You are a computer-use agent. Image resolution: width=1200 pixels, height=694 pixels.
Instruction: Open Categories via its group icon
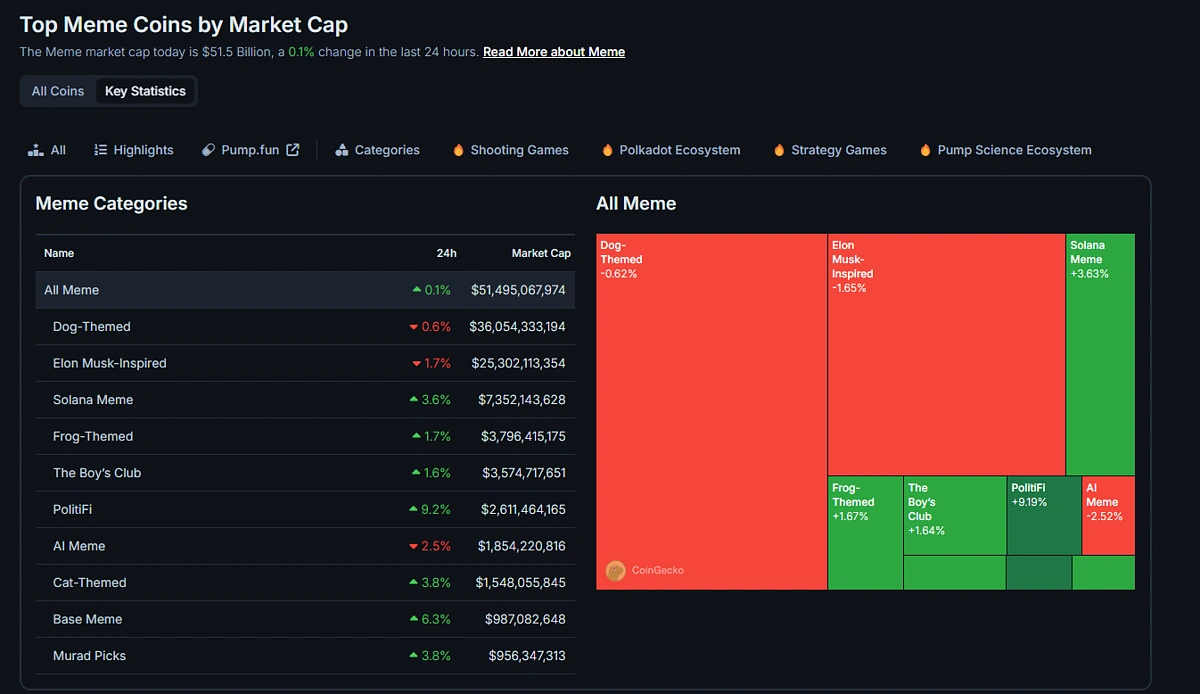point(340,149)
